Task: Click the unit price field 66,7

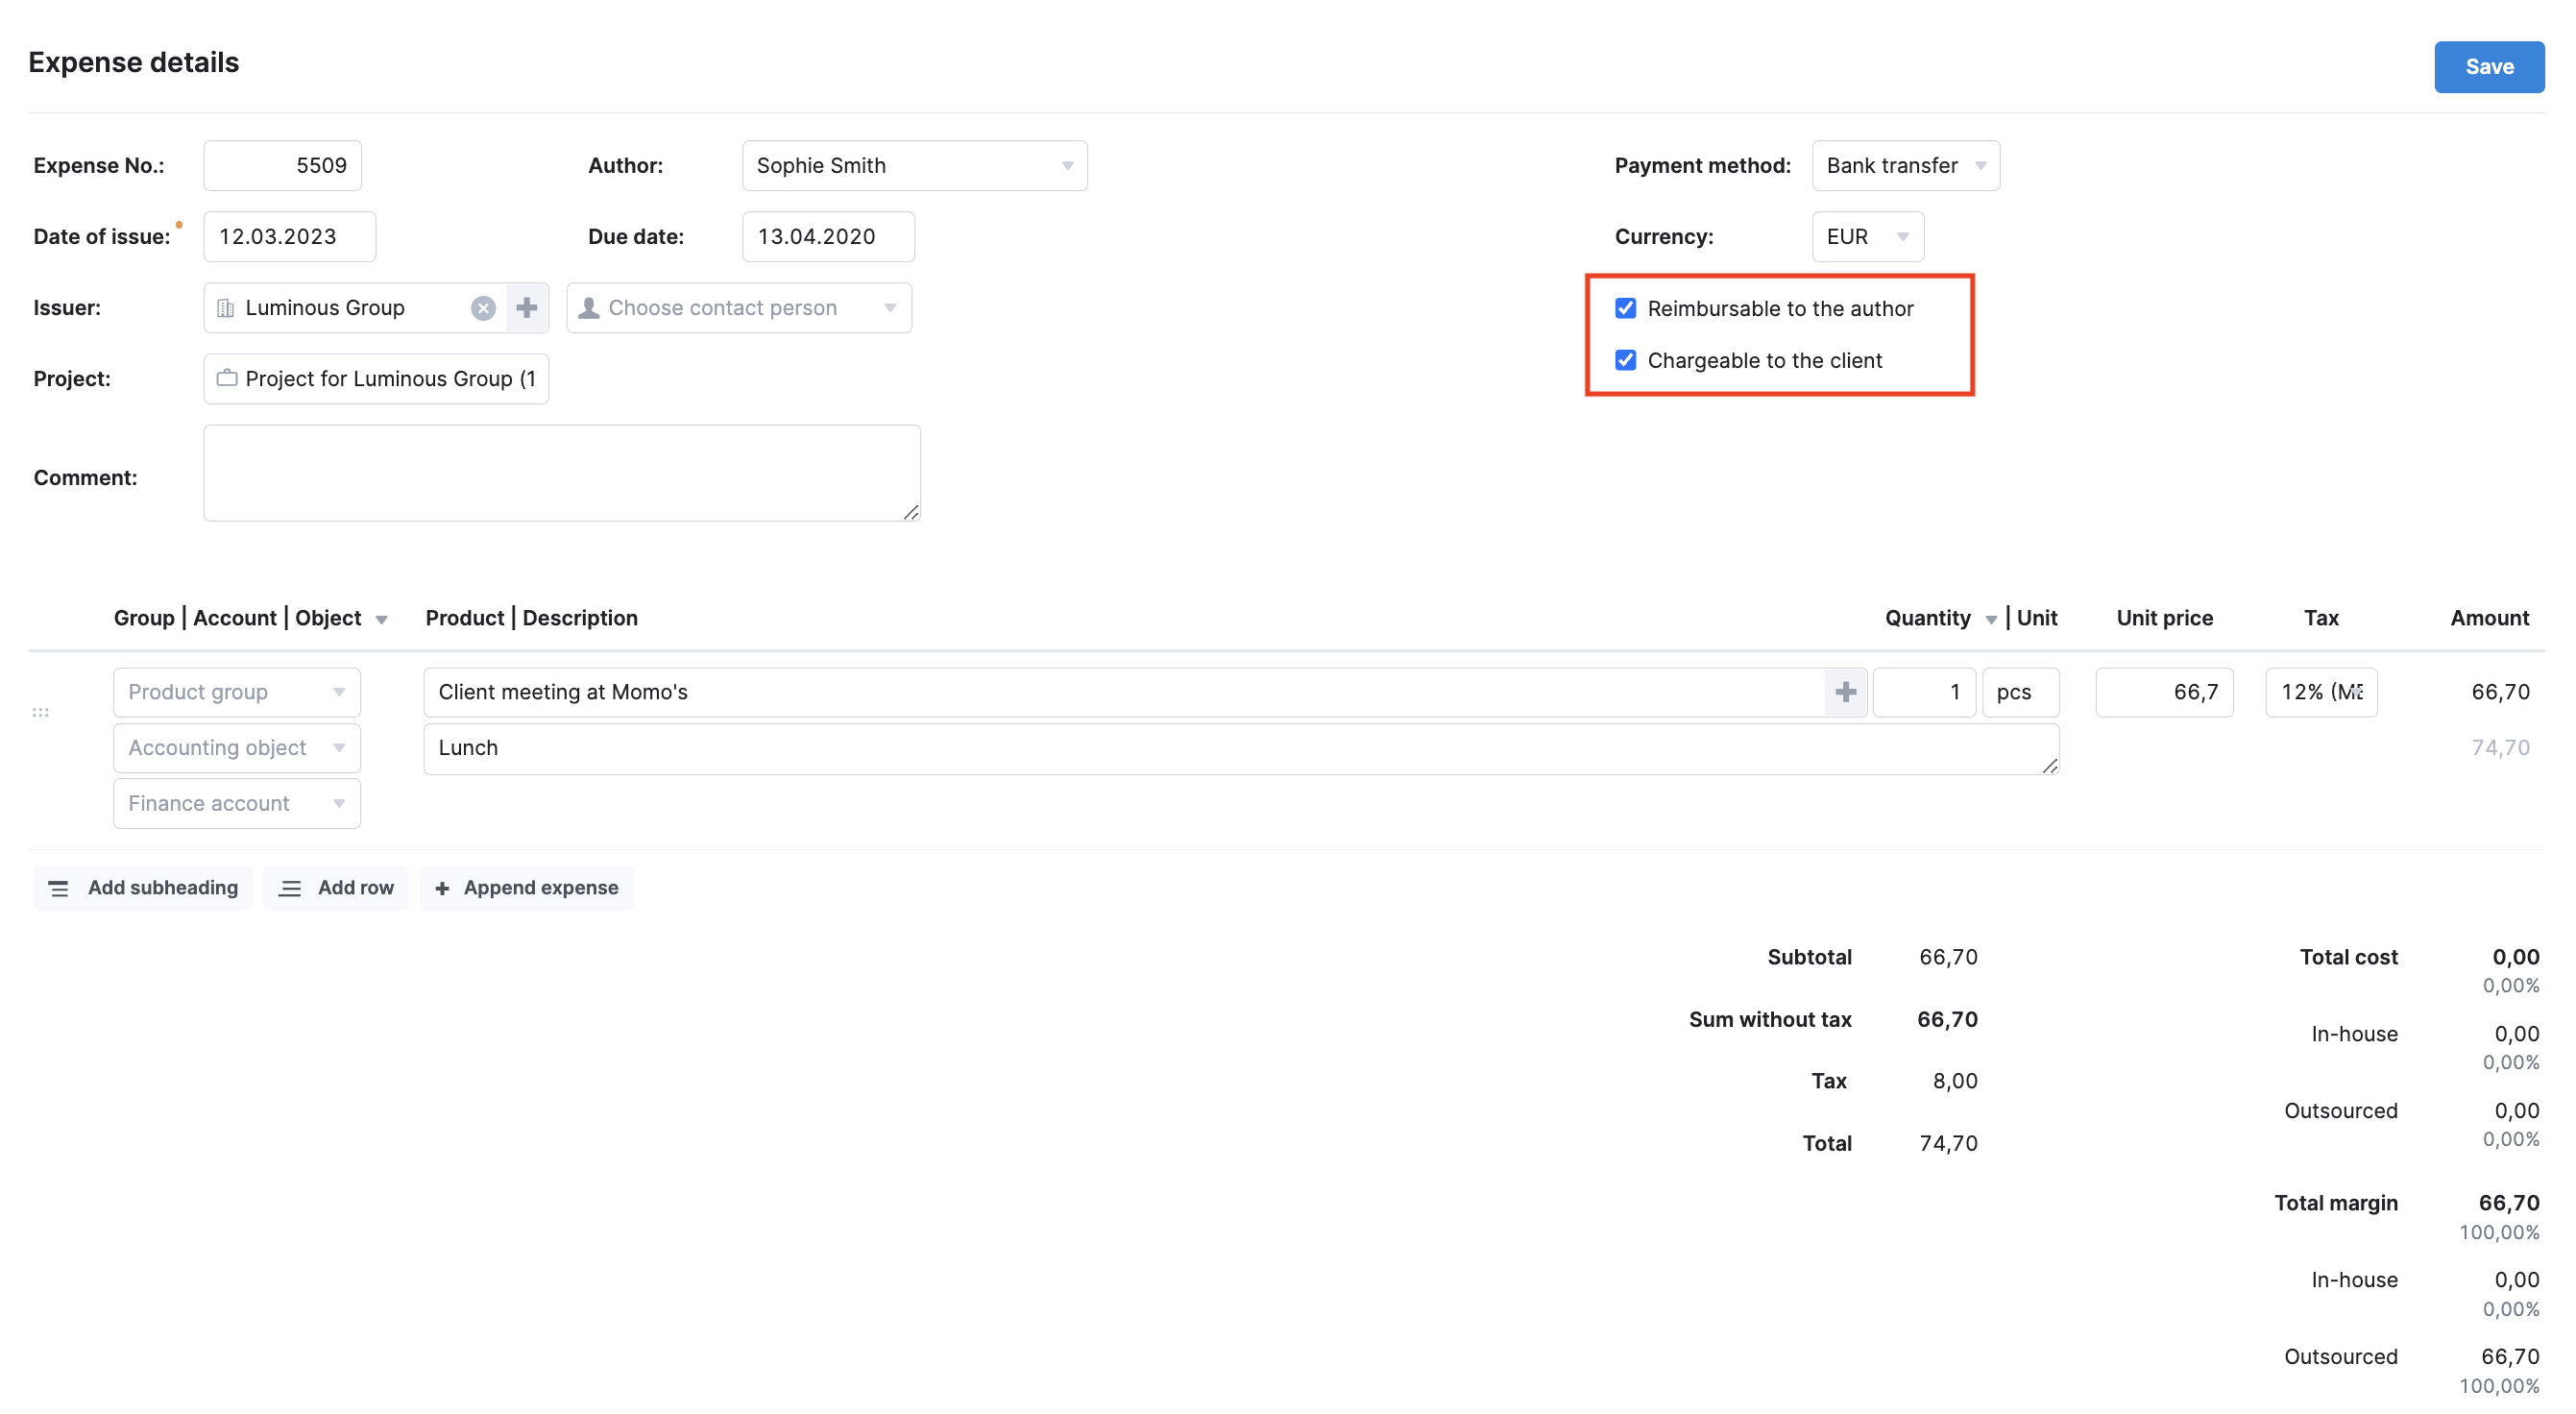Action: click(x=2164, y=692)
